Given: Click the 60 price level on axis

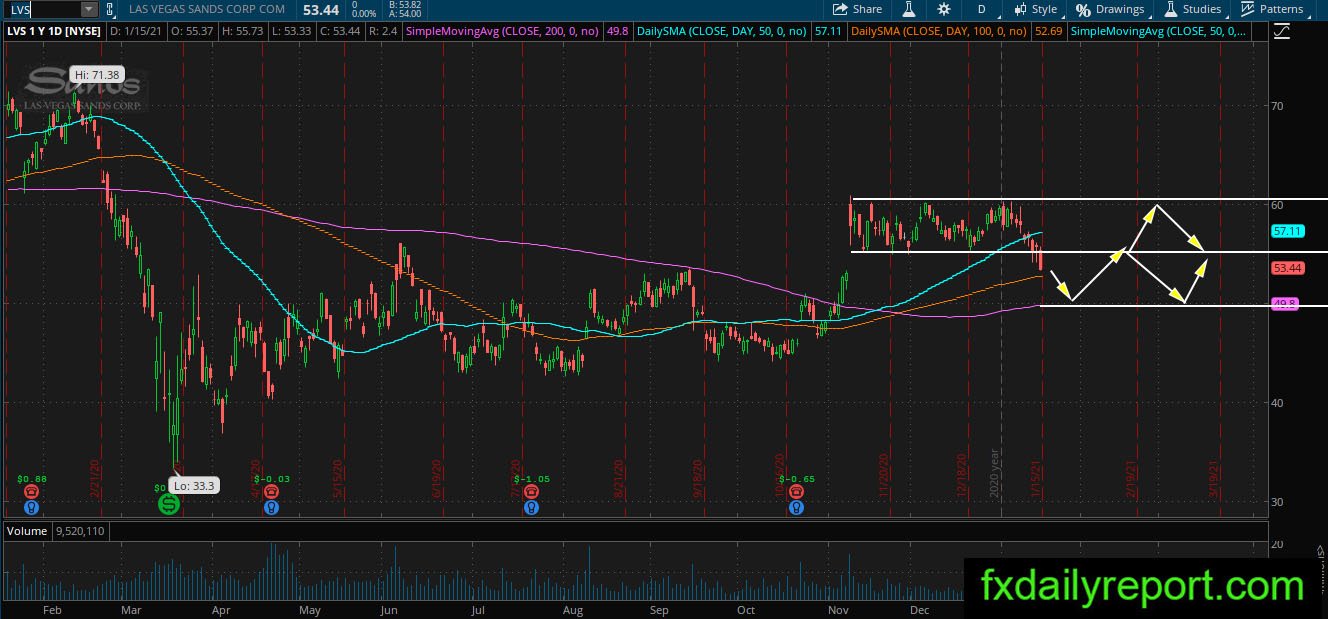Looking at the screenshot, I should coord(1277,204).
